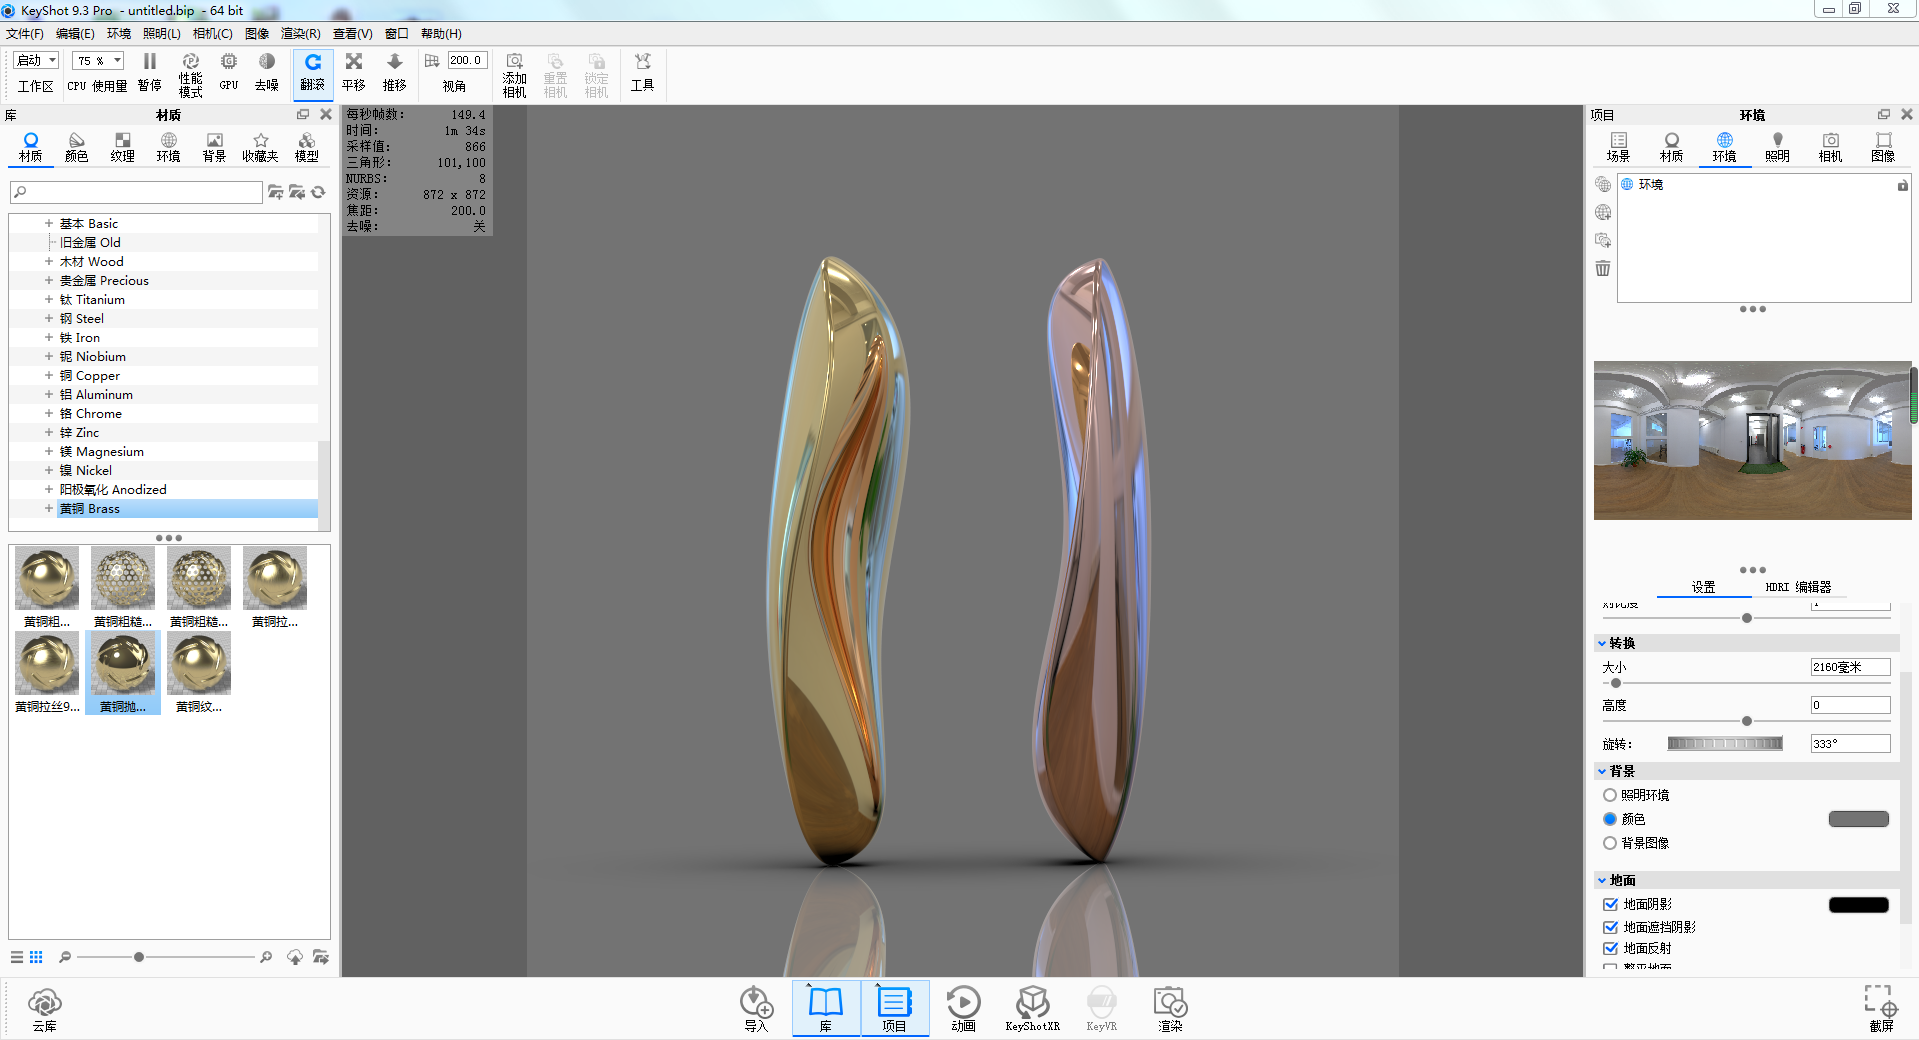Switch library to list view icon
Viewport: 1919px width, 1040px height.
17,957
